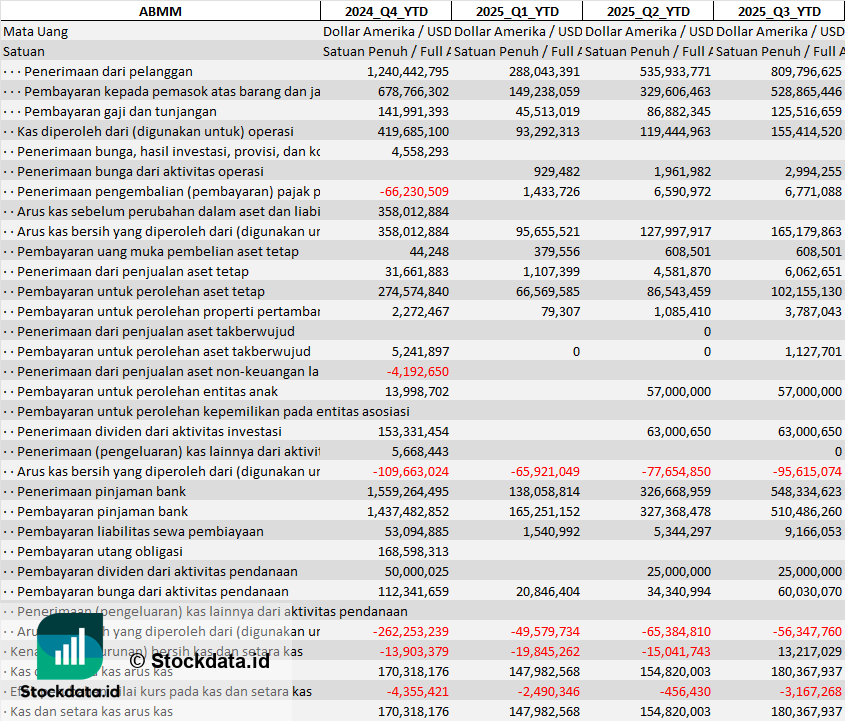Click the 2025_Q2_YTD column header
The image size is (845, 721).
point(648,11)
